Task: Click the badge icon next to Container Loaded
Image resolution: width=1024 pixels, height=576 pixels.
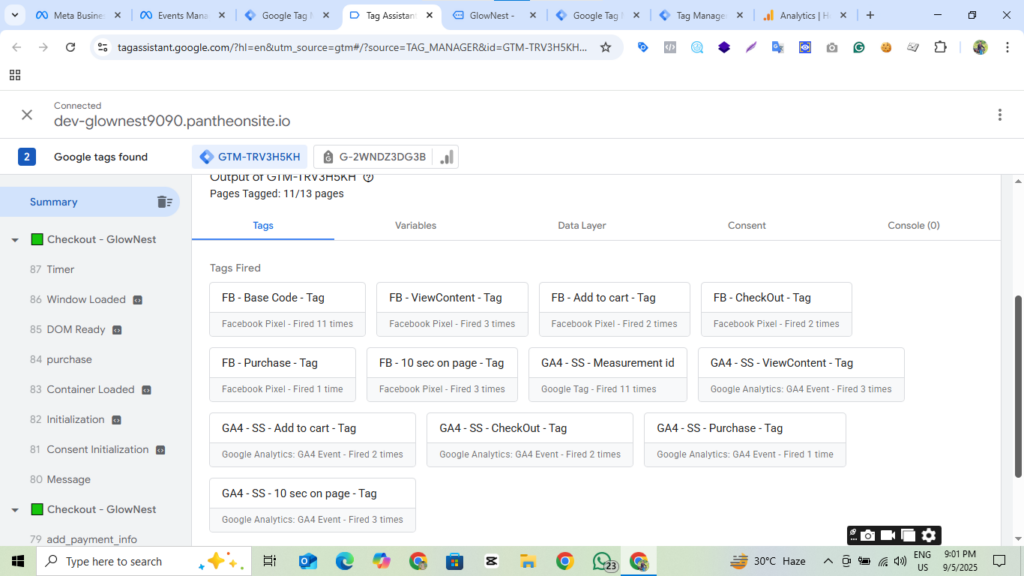Action: [x=146, y=390]
